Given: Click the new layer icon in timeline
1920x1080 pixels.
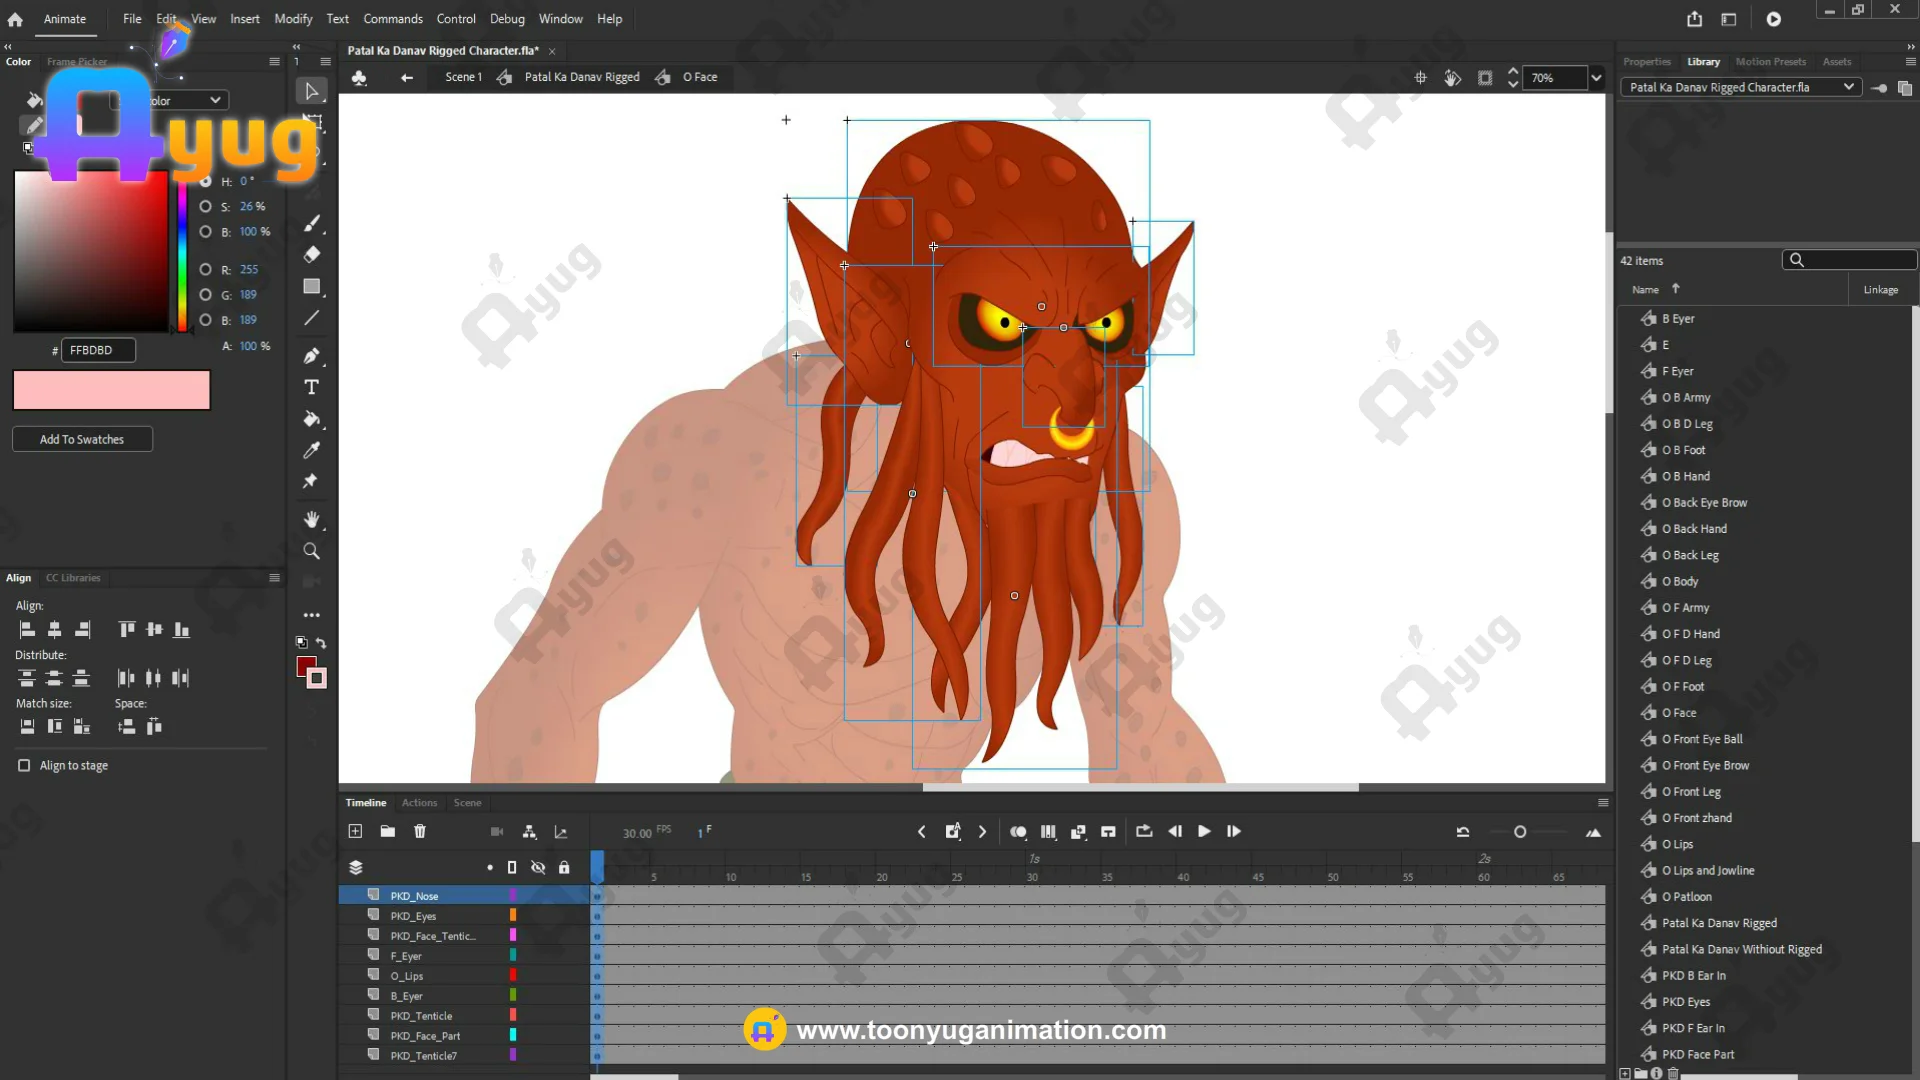Looking at the screenshot, I should pos(355,831).
